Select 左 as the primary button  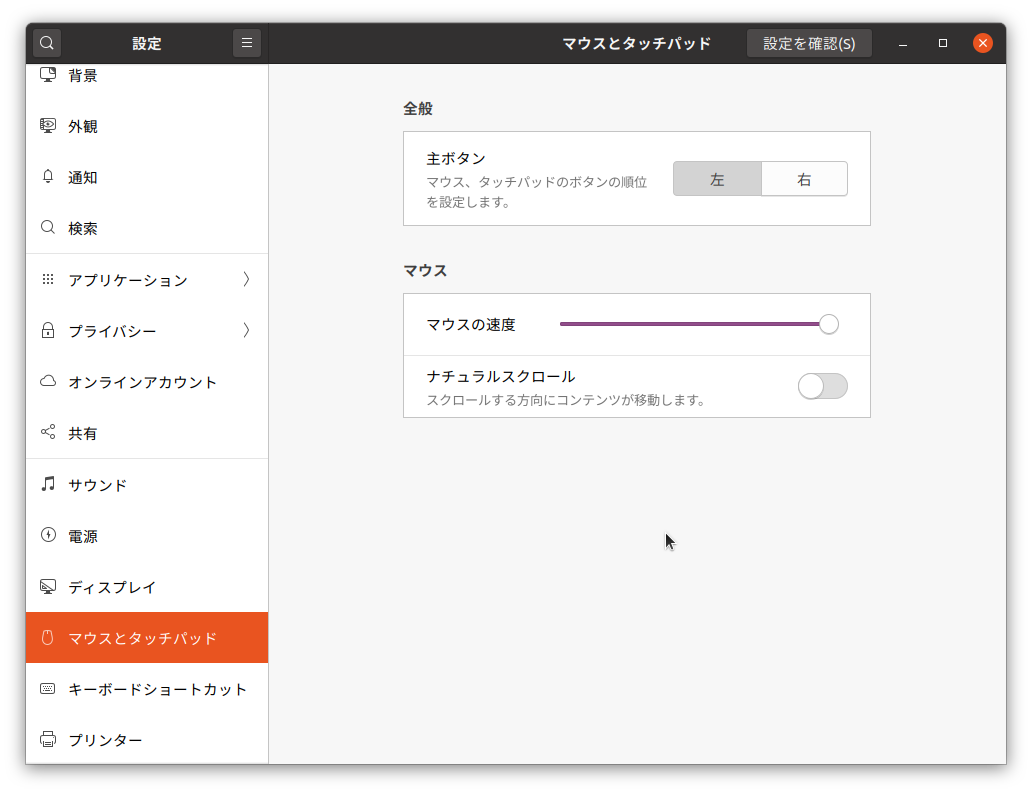tap(717, 179)
